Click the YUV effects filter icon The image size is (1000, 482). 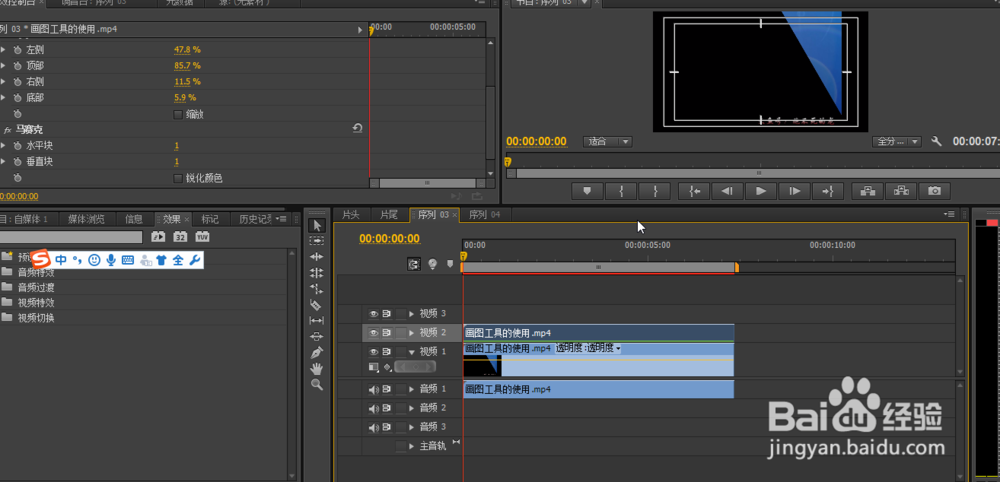[202, 237]
